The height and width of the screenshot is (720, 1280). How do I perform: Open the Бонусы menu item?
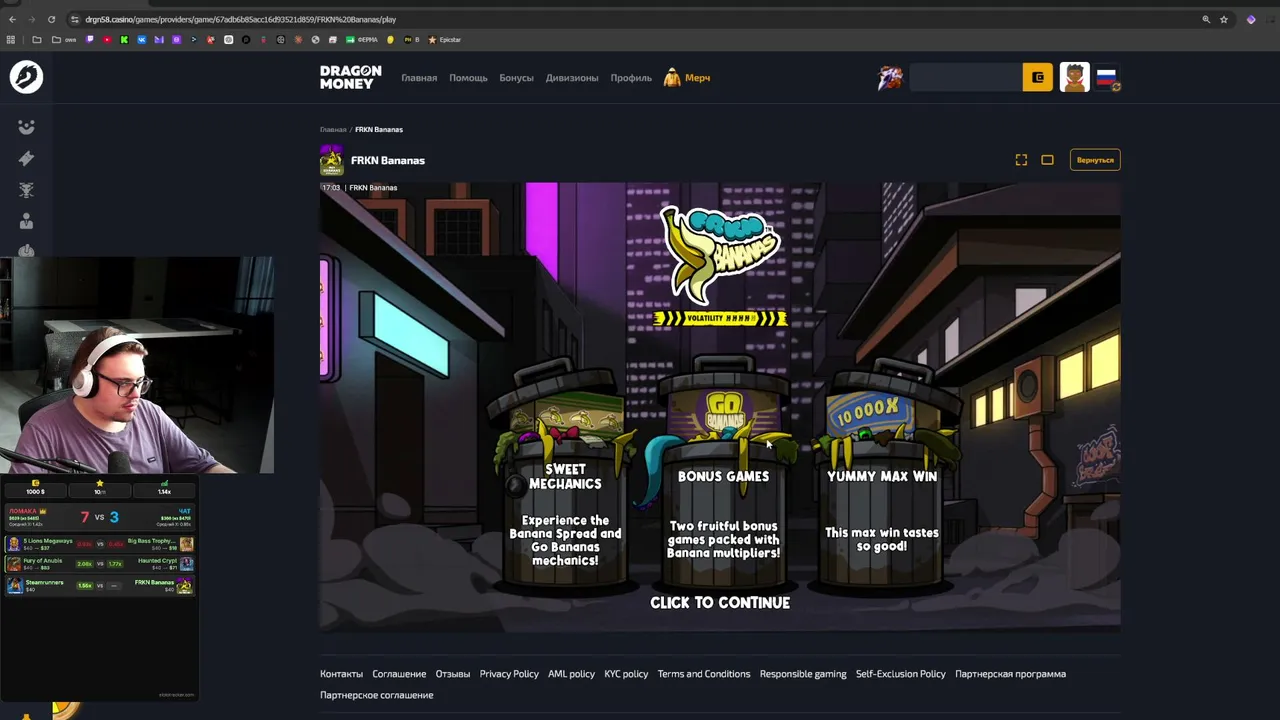pos(516,78)
